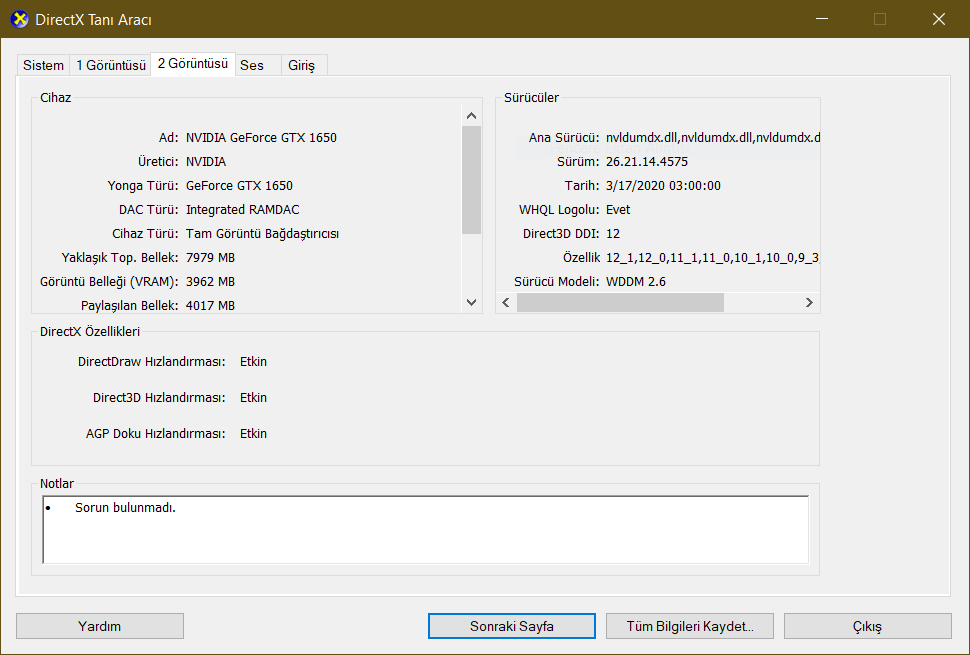Click 'Tam Görüntü Bağdaştırıcısı' value
Image resolution: width=970 pixels, height=655 pixels.
pyautogui.click(x=262, y=234)
